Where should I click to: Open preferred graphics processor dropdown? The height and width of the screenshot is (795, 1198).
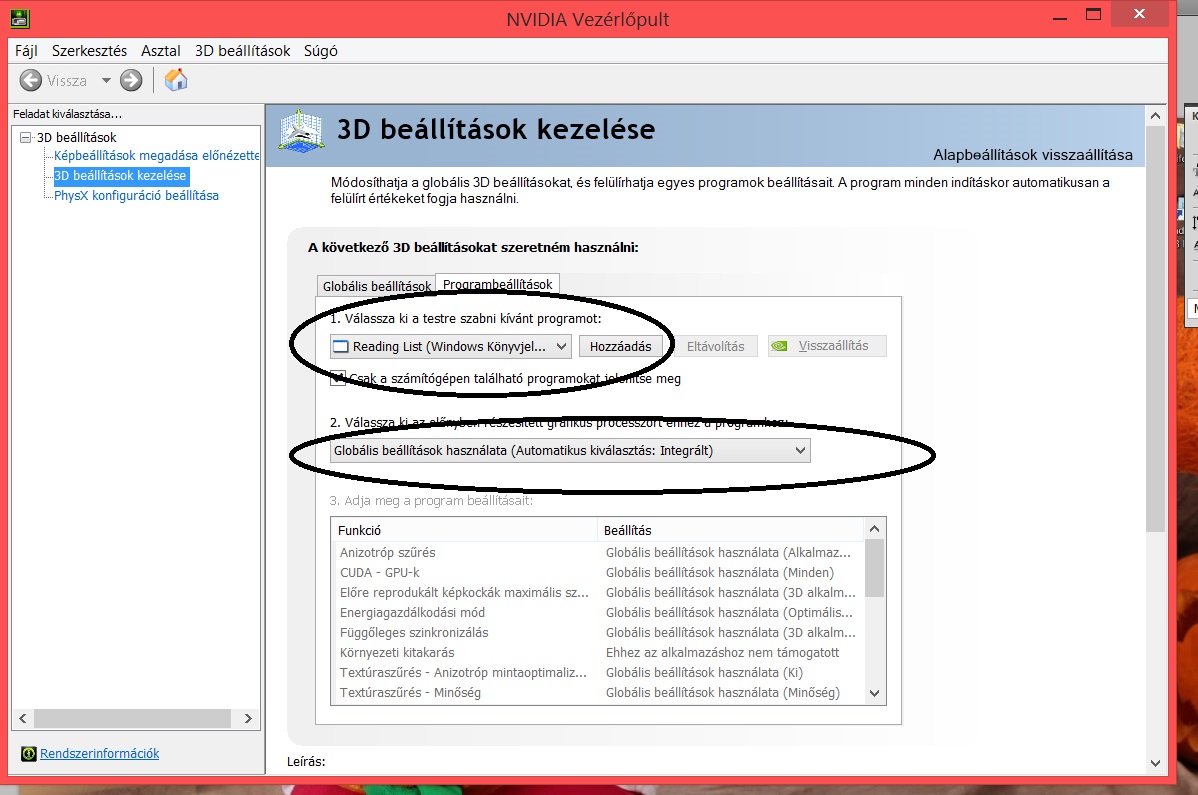(x=570, y=451)
